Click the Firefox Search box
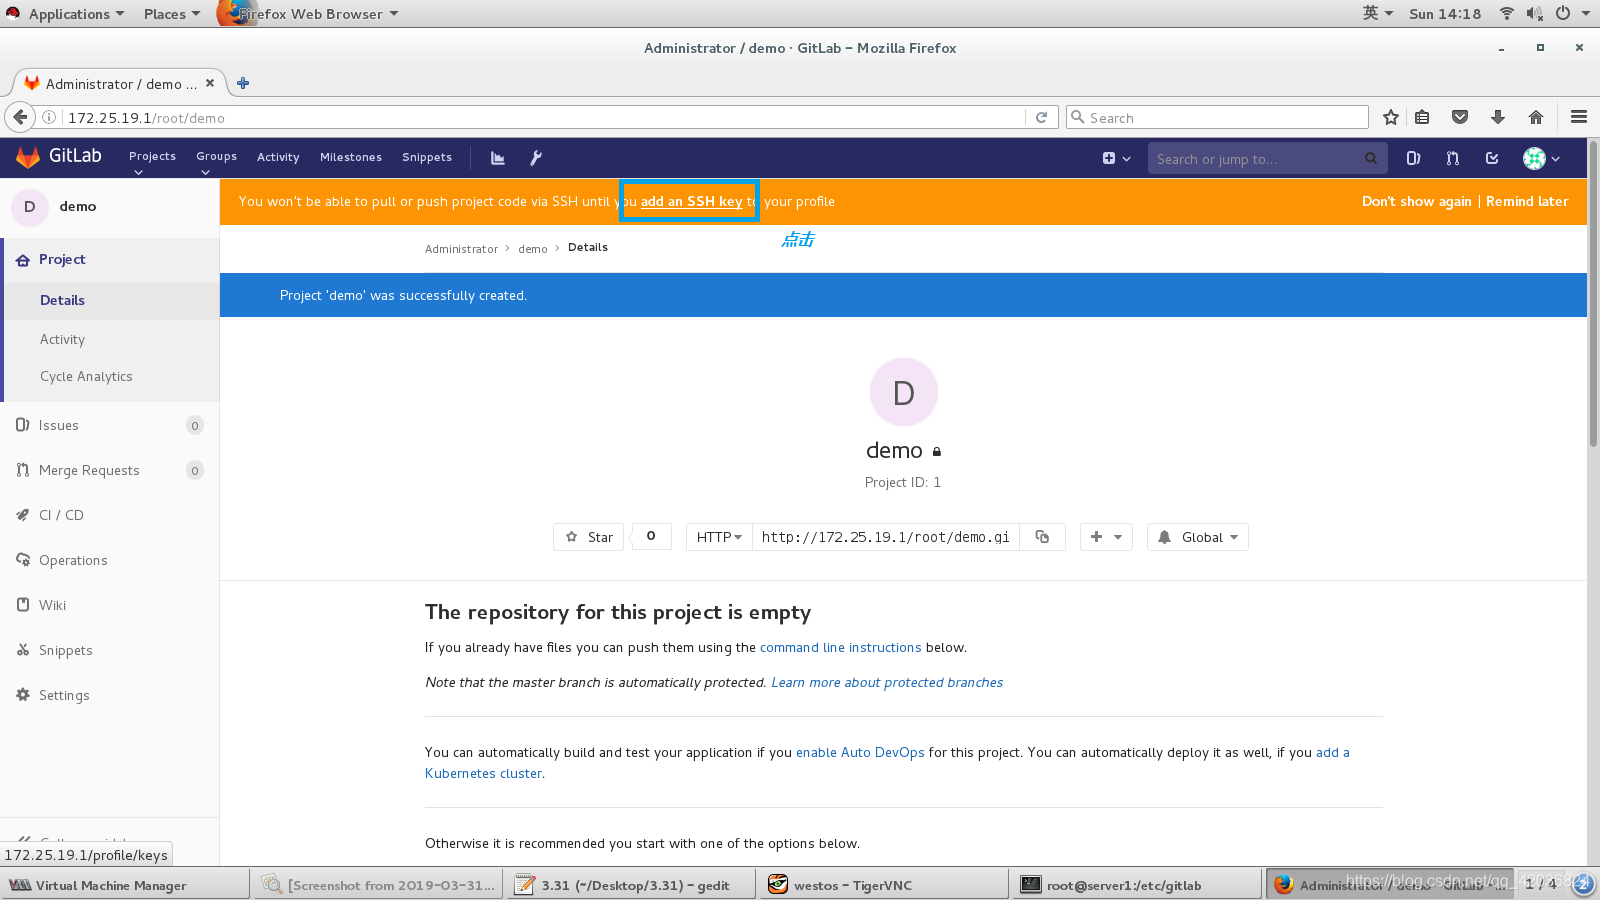Viewport: 1600px width, 900px height. click(1217, 117)
